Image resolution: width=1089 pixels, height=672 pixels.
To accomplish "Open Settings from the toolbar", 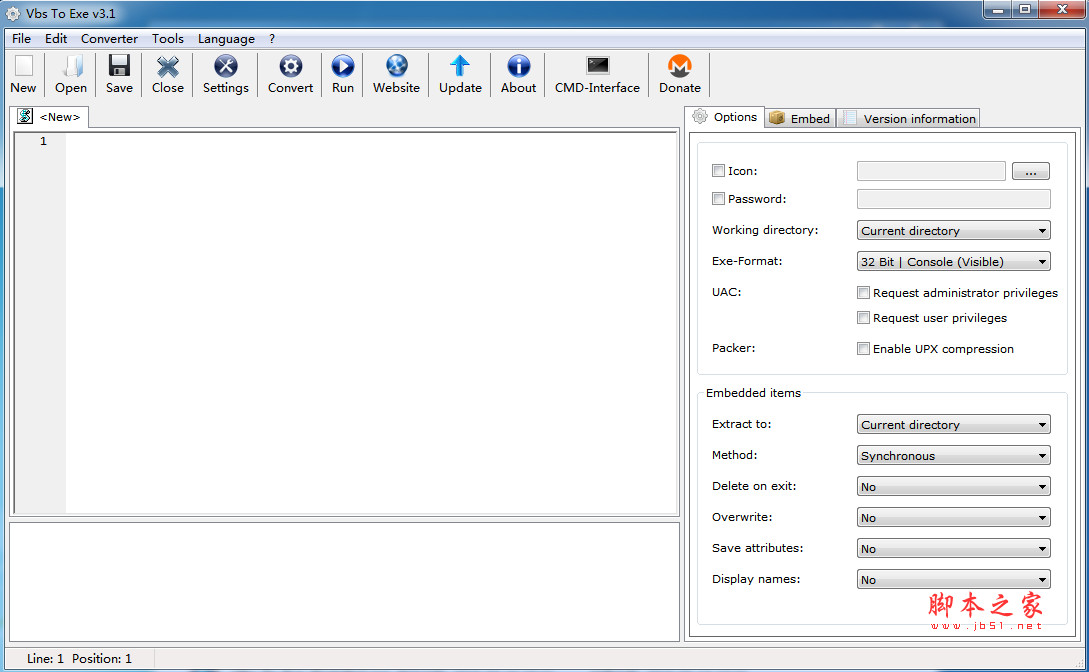I will coord(226,67).
